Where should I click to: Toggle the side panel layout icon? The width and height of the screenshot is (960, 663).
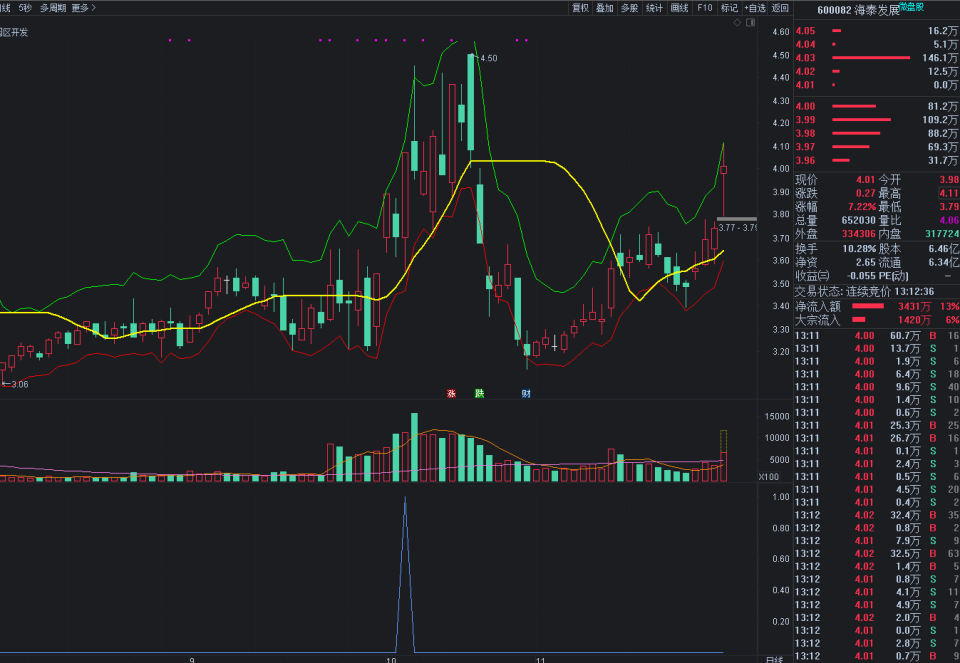point(751,23)
